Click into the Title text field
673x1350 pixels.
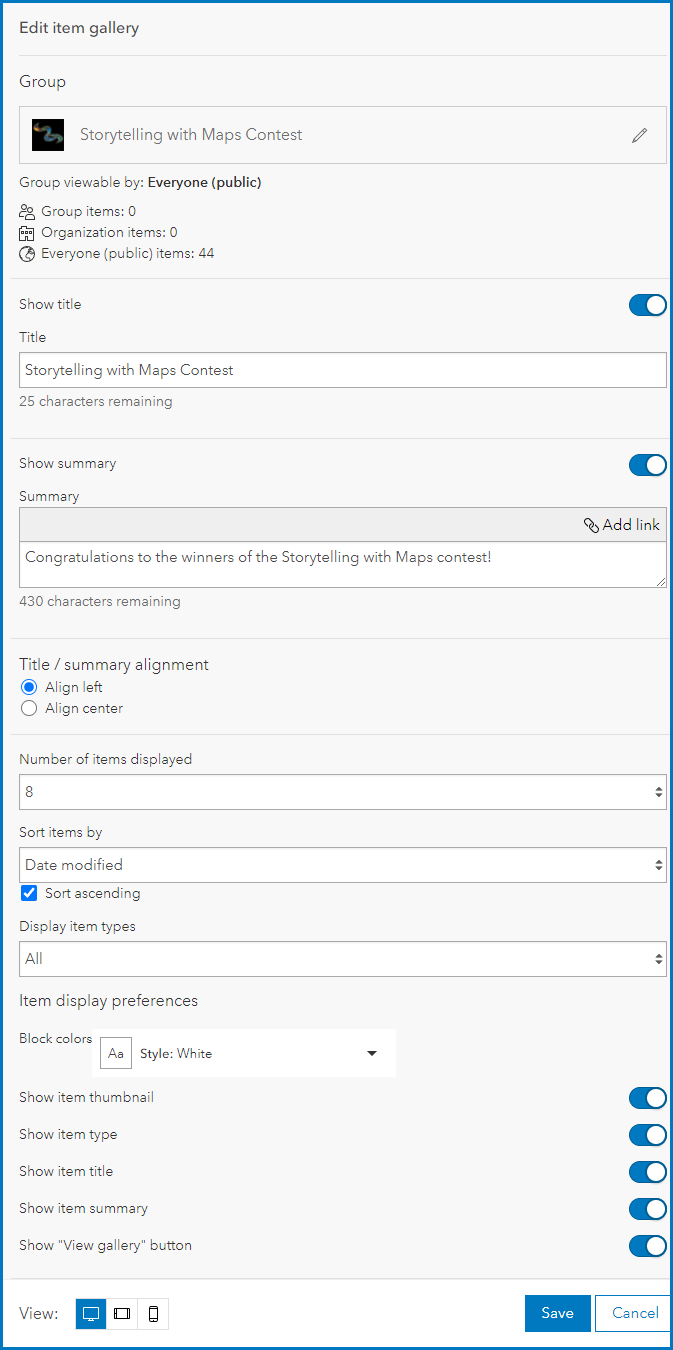pyautogui.click(x=342, y=370)
